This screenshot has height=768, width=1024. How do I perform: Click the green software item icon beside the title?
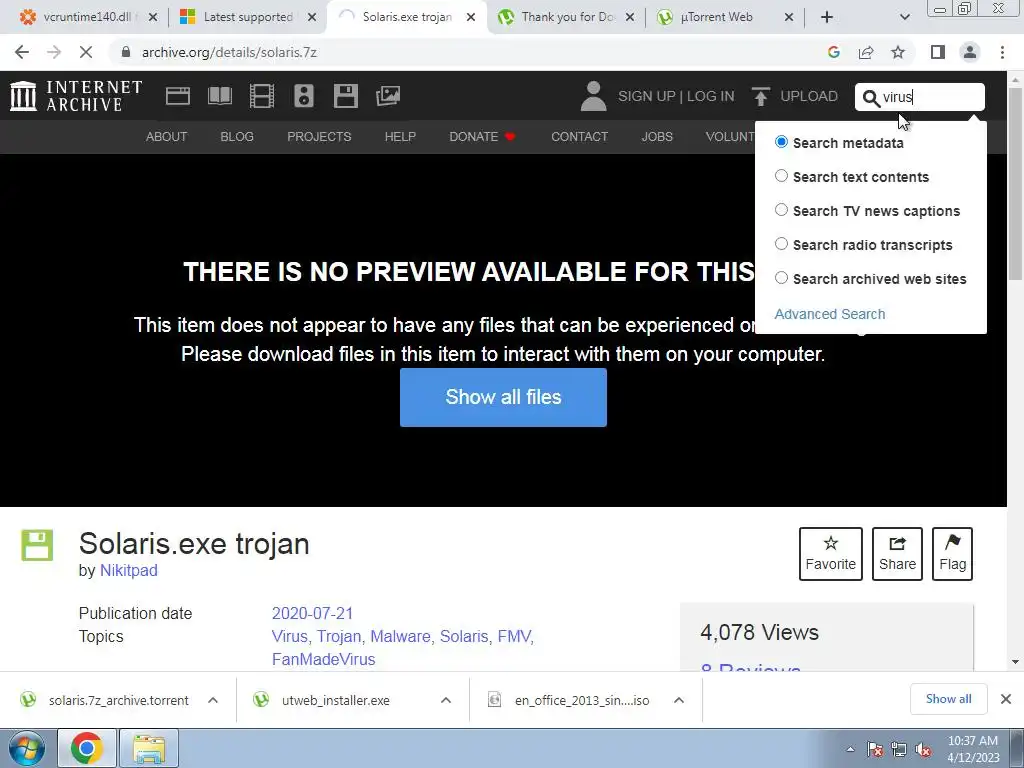(37, 545)
